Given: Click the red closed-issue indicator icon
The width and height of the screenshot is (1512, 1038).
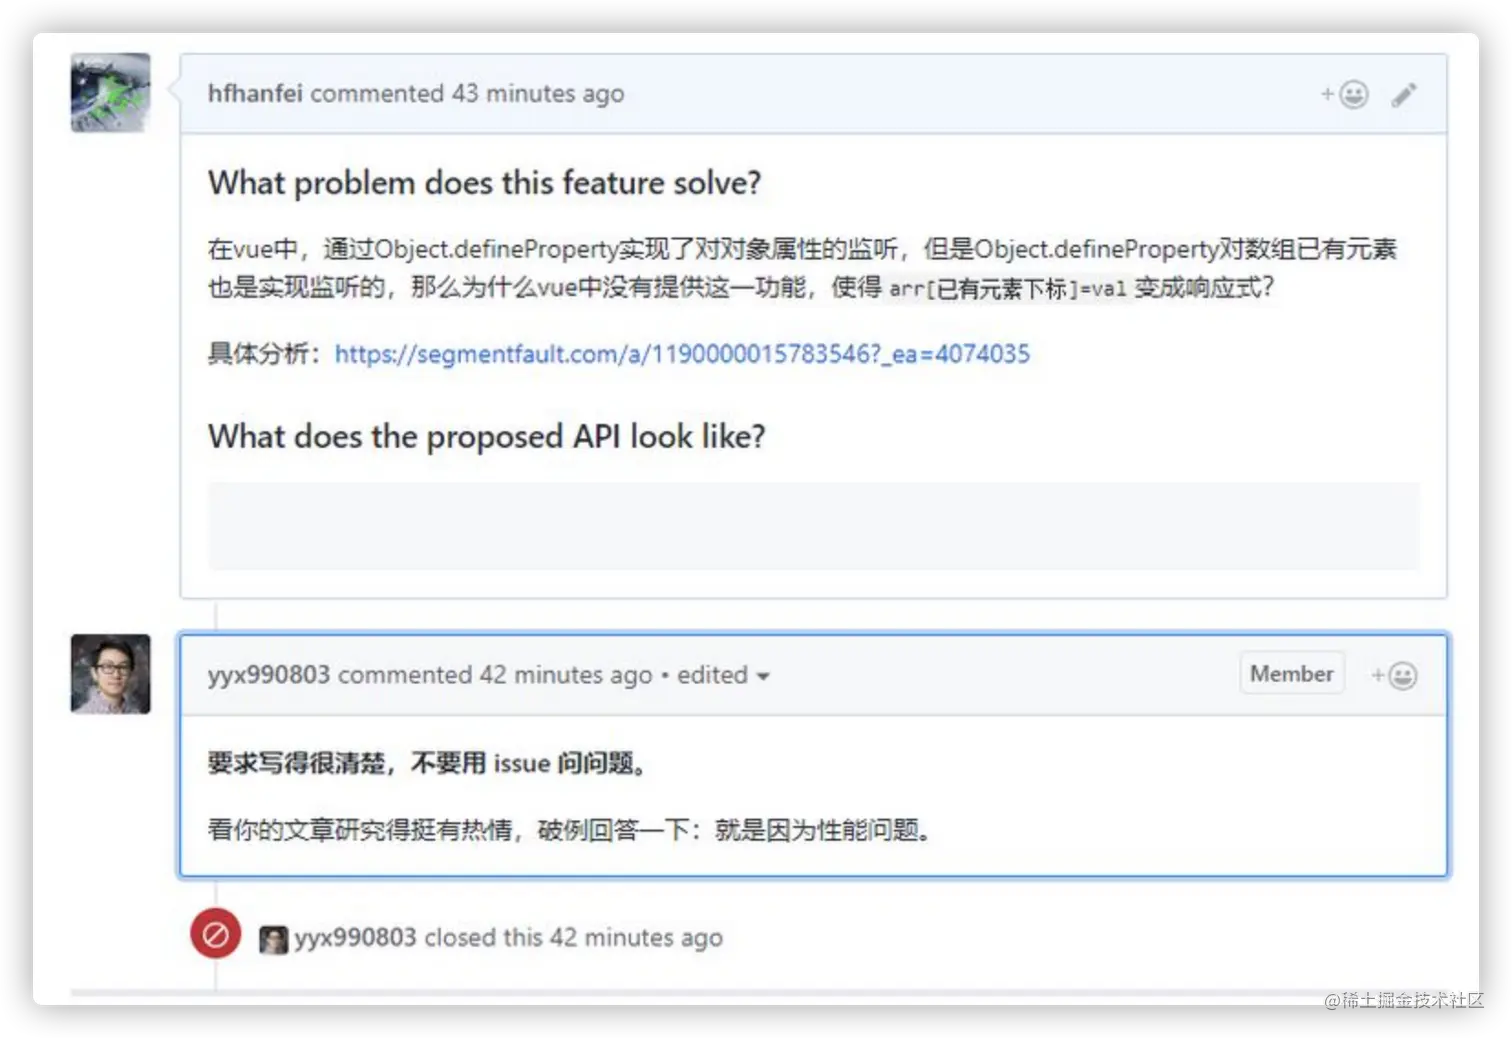Looking at the screenshot, I should [x=215, y=933].
